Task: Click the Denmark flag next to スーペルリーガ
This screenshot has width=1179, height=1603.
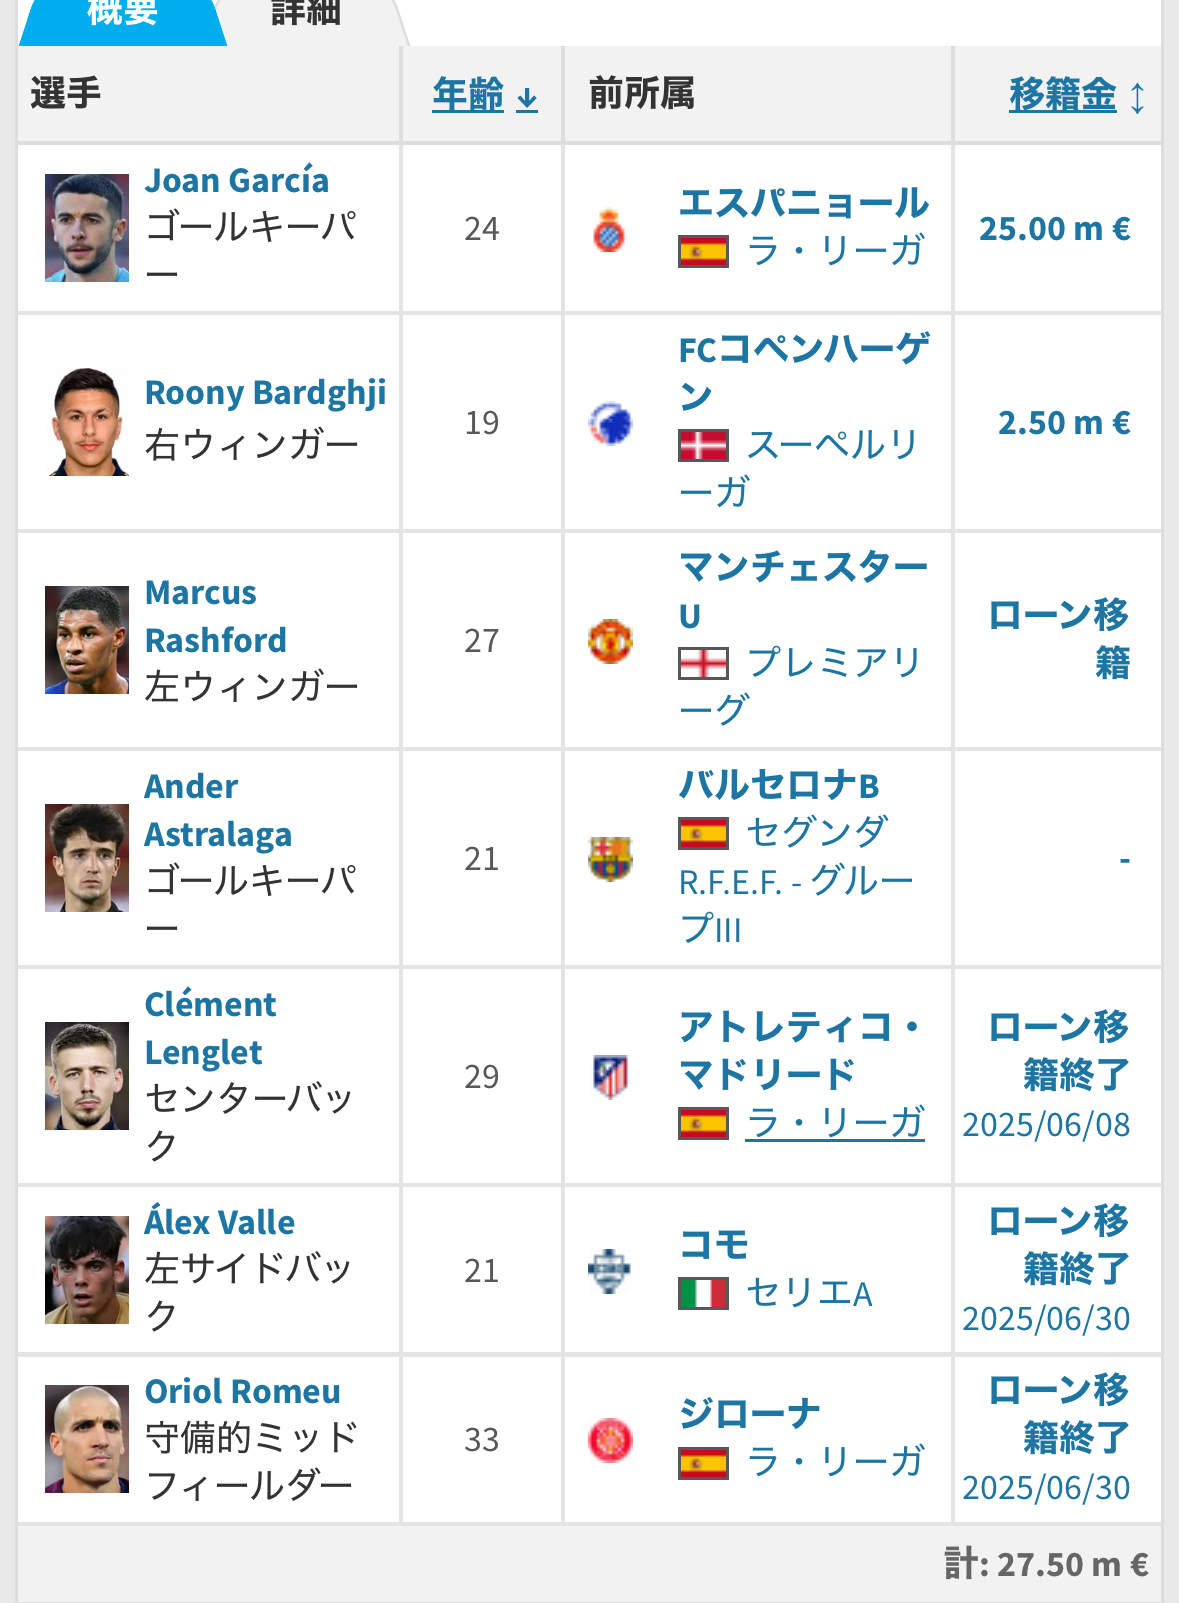Action: coord(703,445)
